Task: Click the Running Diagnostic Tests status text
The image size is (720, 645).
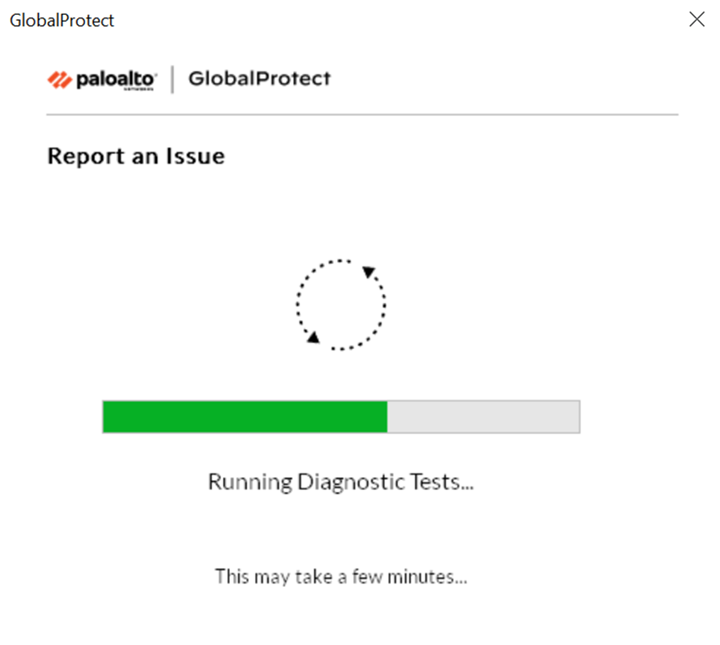Action: tap(340, 482)
